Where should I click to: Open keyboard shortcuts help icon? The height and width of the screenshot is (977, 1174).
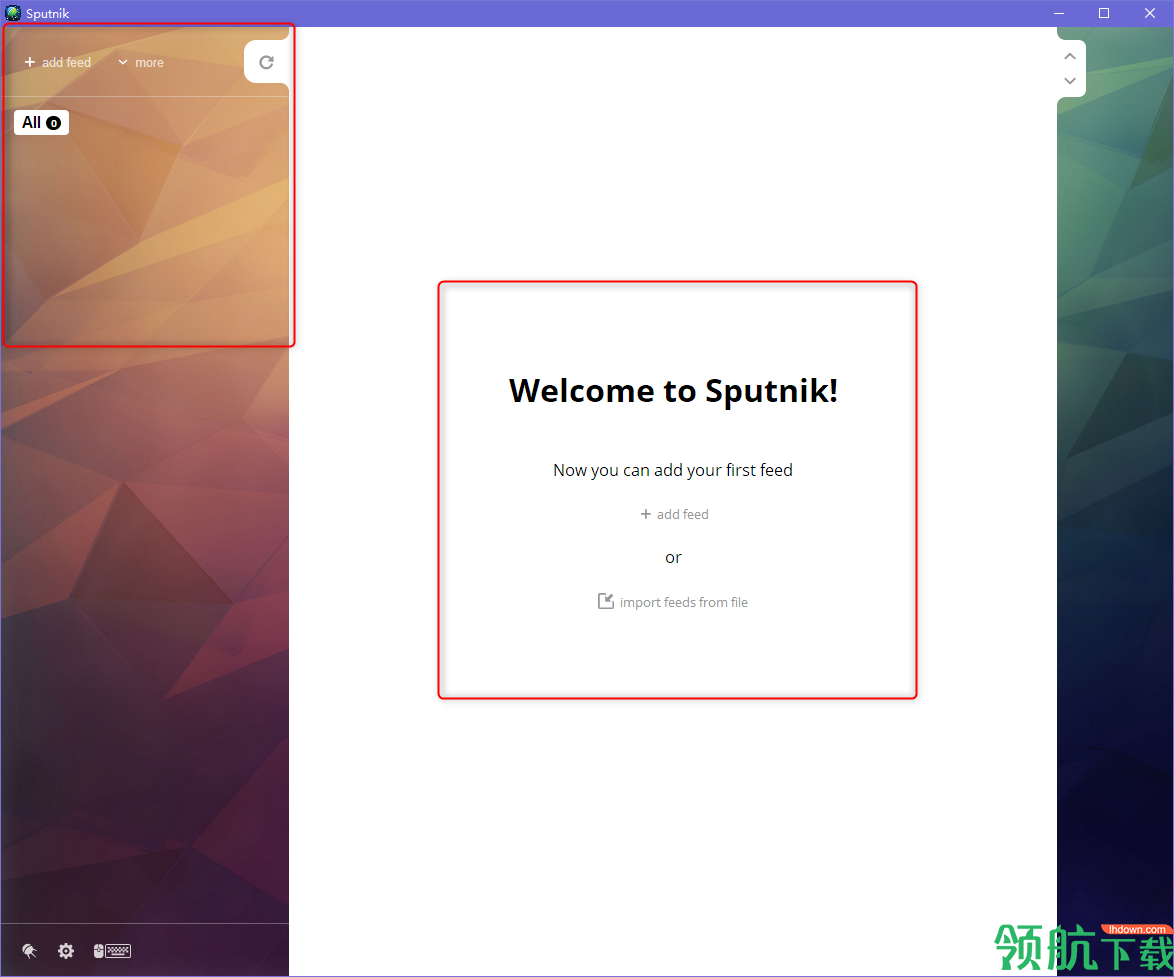[x=112, y=951]
